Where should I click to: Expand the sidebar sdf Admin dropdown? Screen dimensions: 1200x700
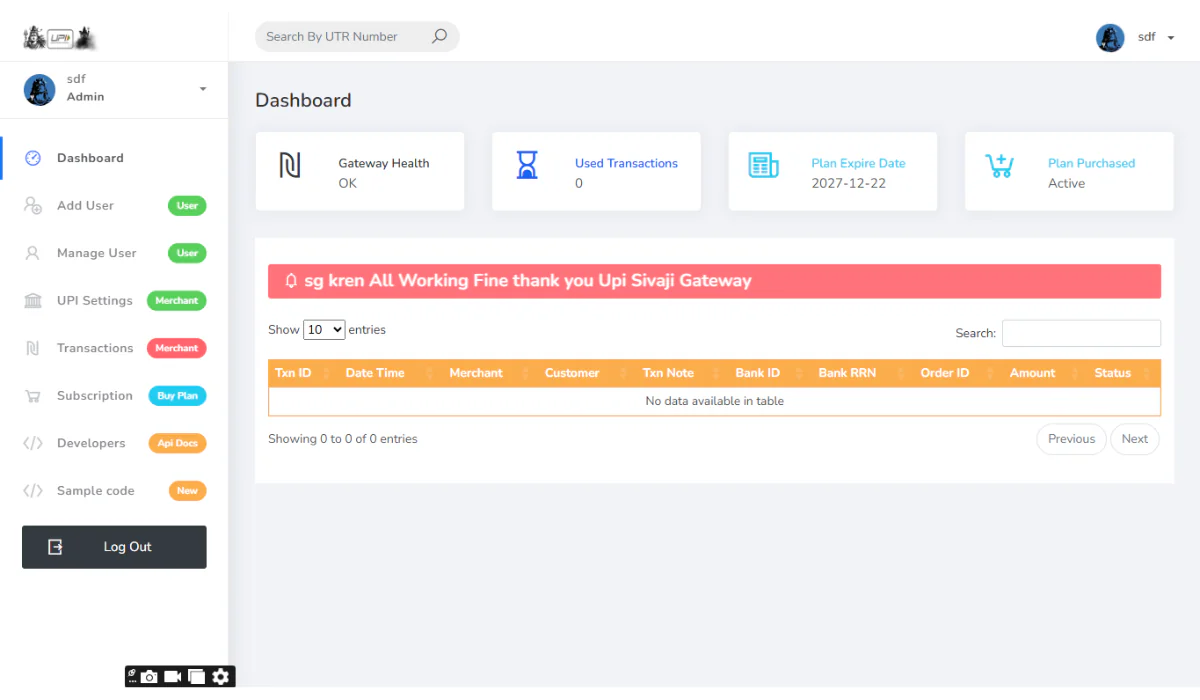click(x=203, y=89)
